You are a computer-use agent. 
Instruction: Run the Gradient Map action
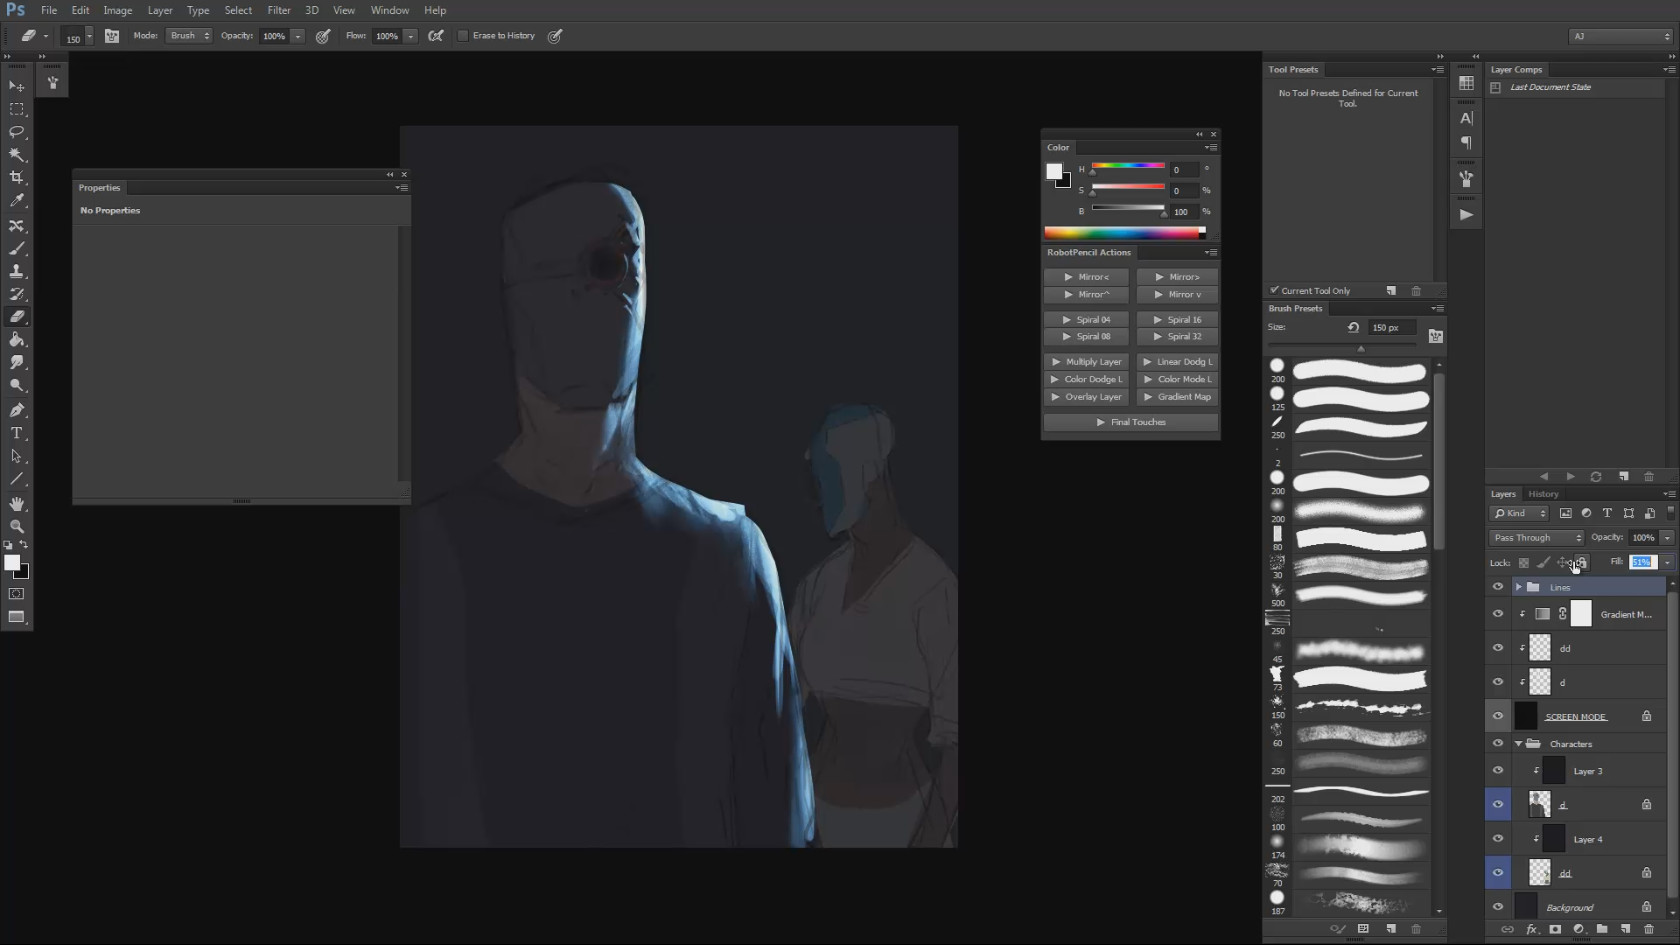coord(1177,397)
